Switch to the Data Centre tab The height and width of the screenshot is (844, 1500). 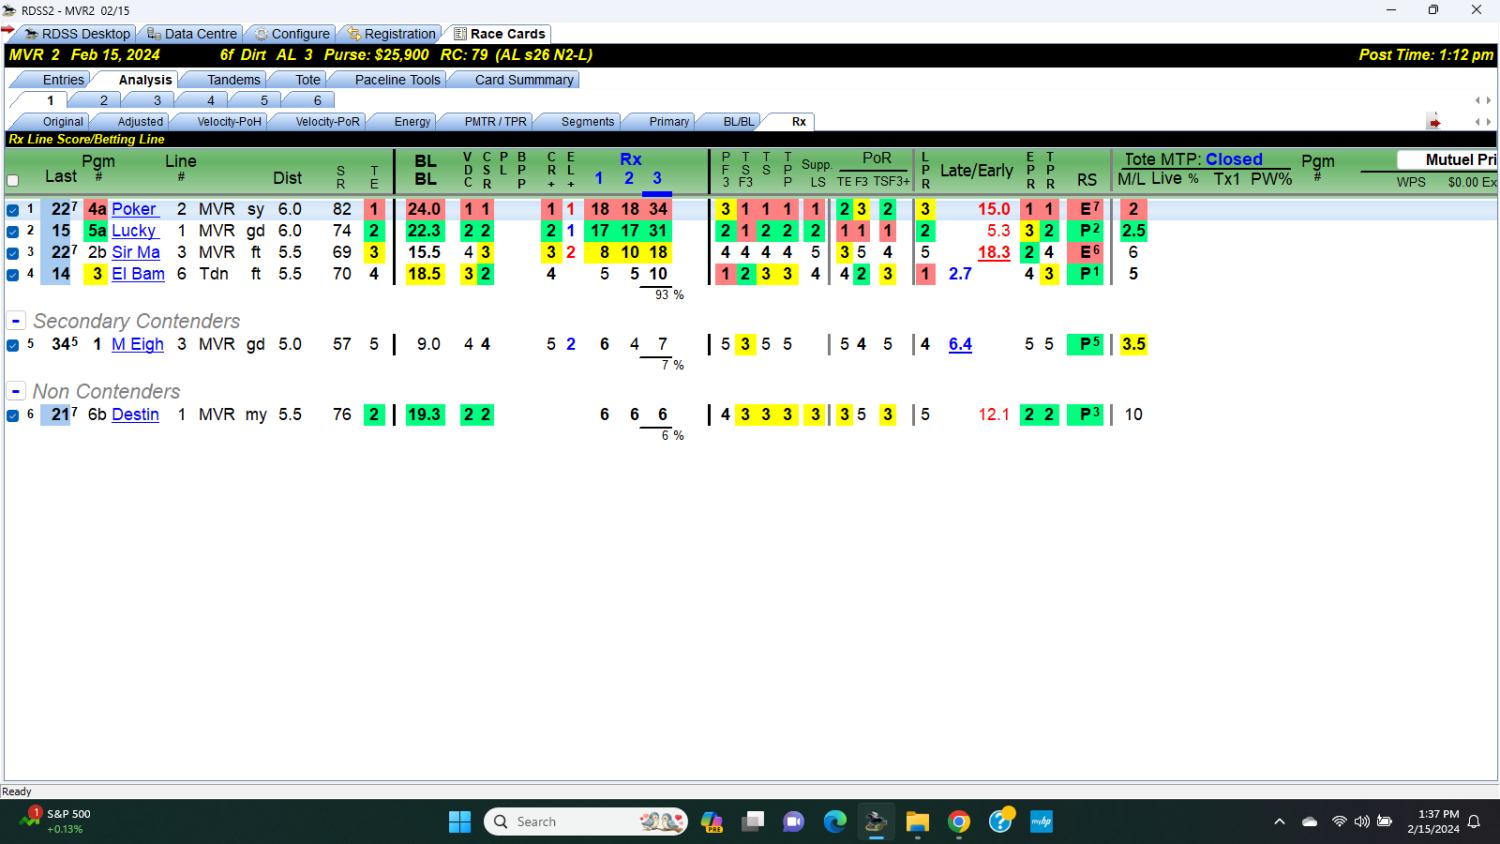point(192,34)
